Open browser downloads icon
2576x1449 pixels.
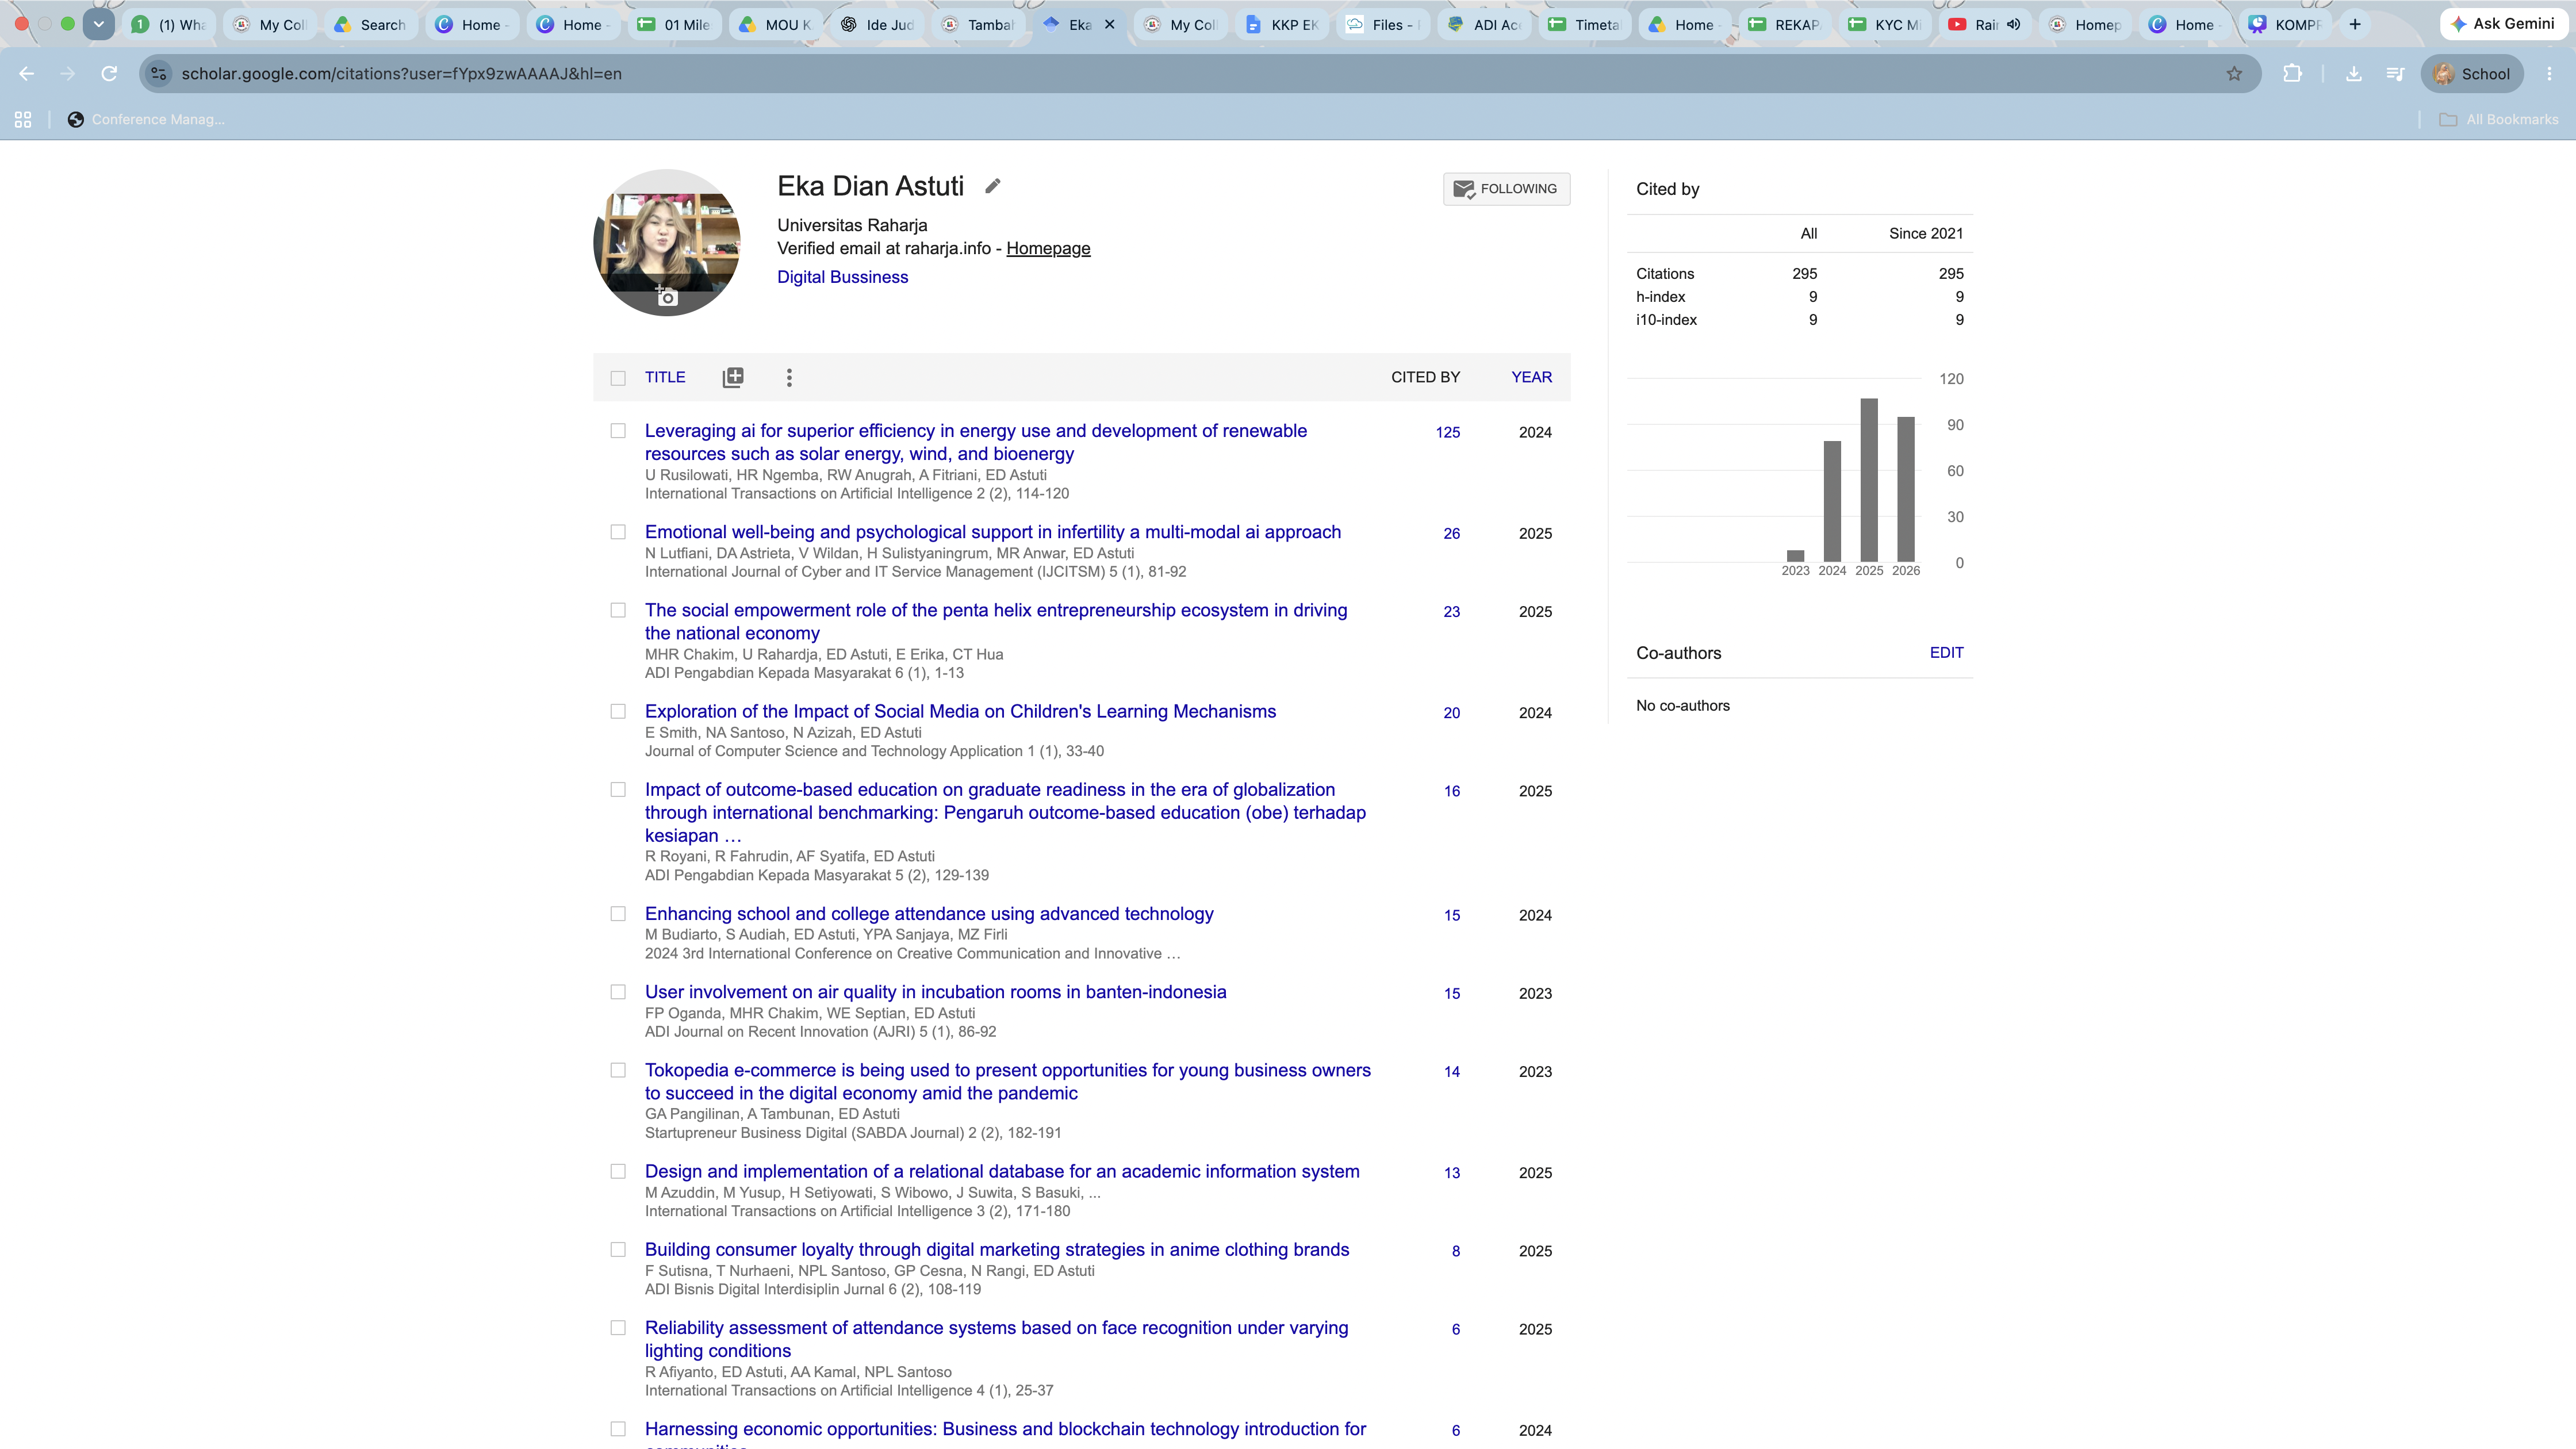(2353, 74)
